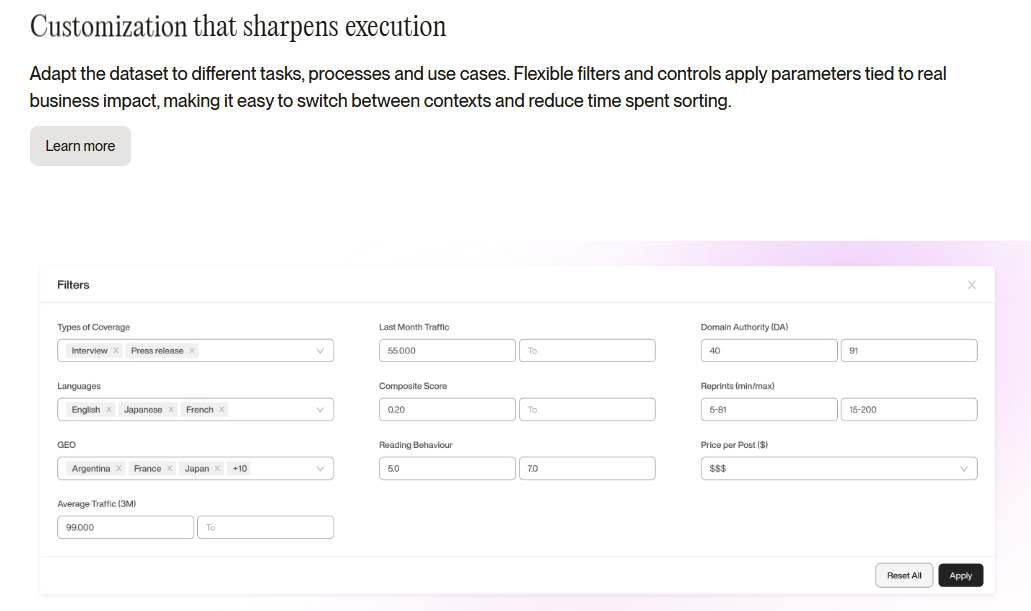Expand the Types of Coverage dropdown
1031x611 pixels.
(x=320, y=351)
